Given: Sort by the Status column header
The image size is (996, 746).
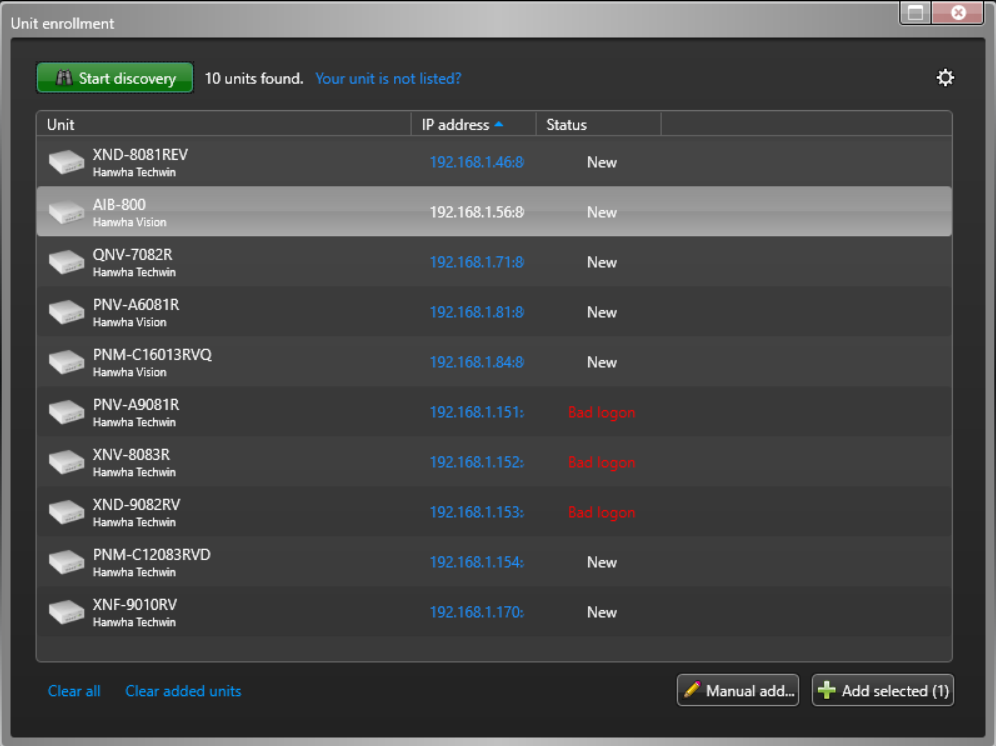Looking at the screenshot, I should [598, 125].
